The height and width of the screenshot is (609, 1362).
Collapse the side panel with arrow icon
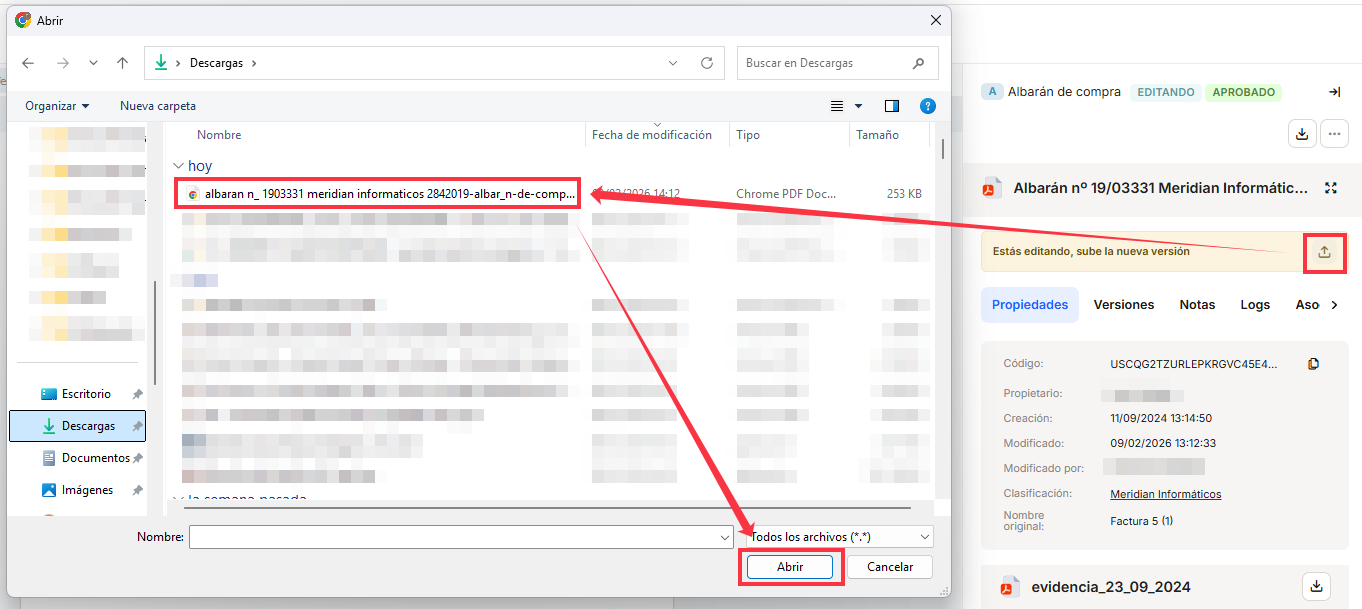1334,92
